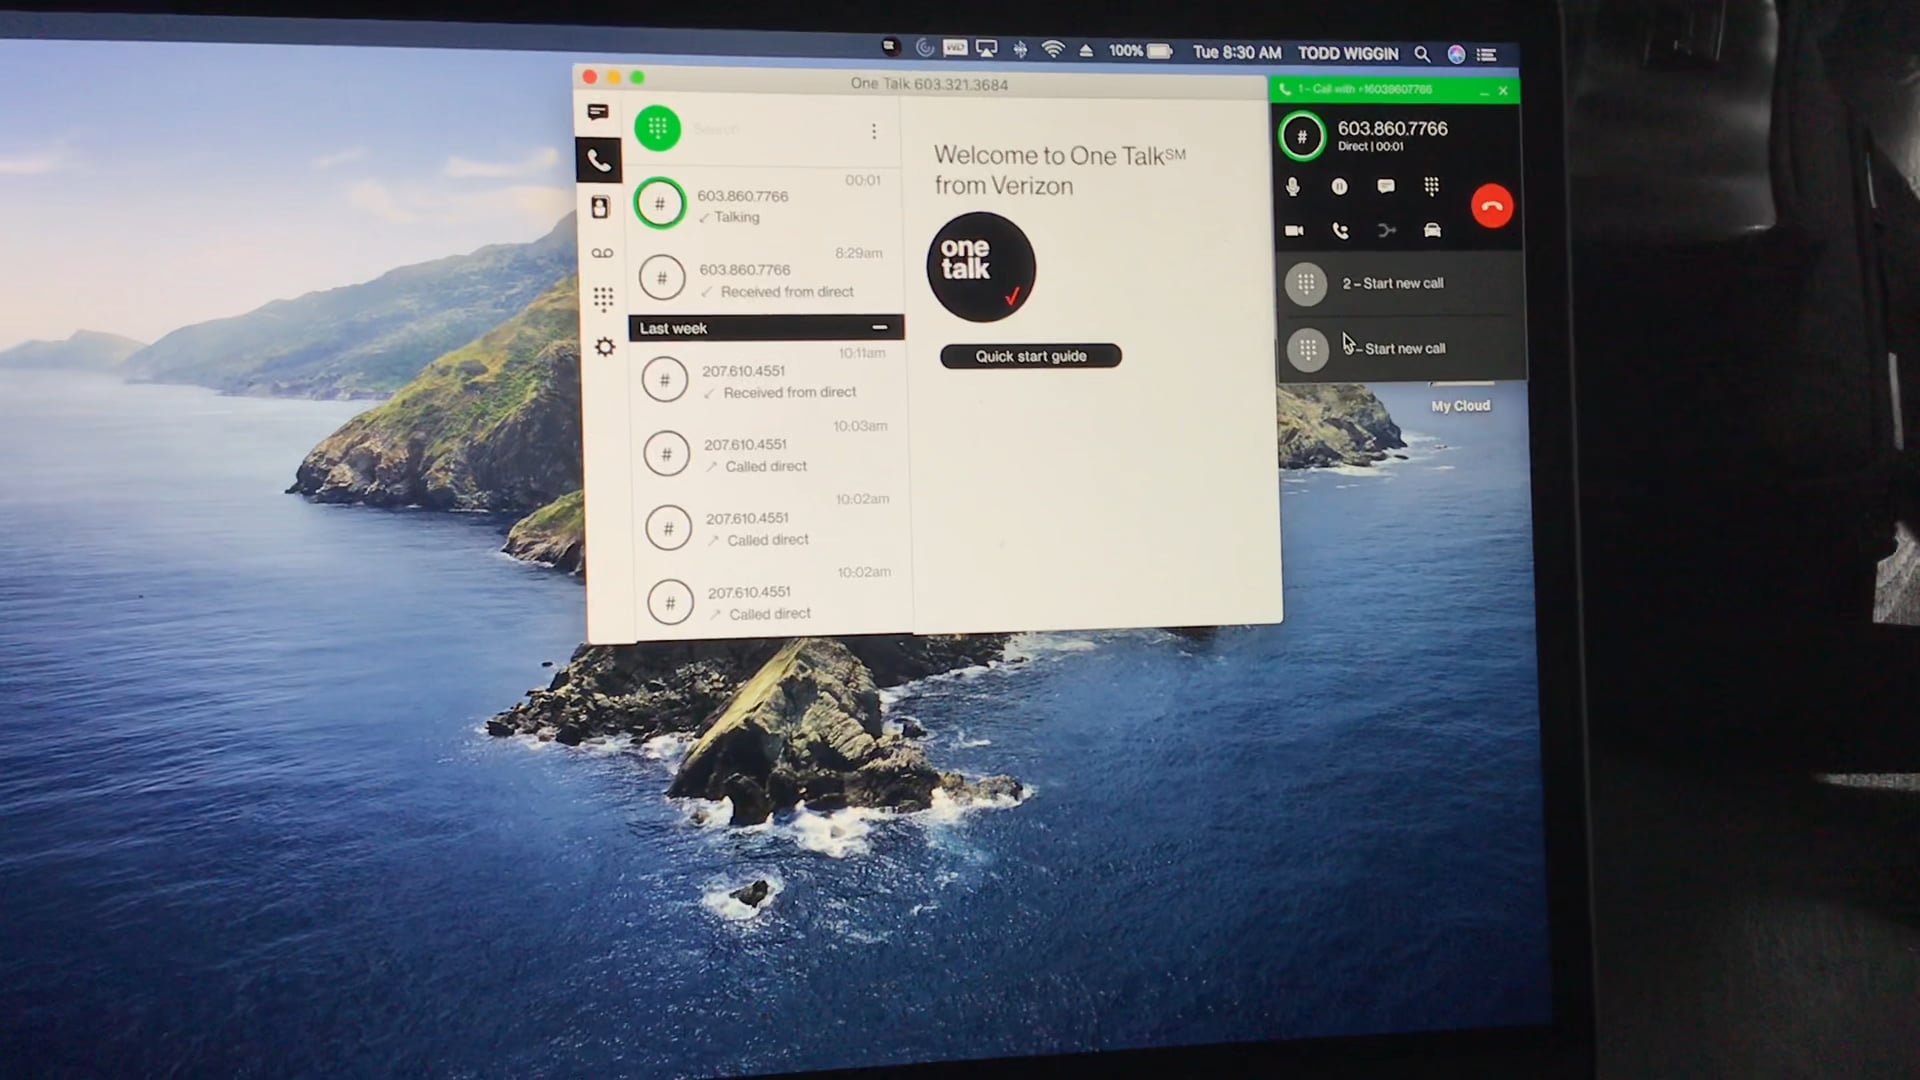Open the dial pad from the sidebar
This screenshot has width=1920, height=1080.
[x=603, y=299]
